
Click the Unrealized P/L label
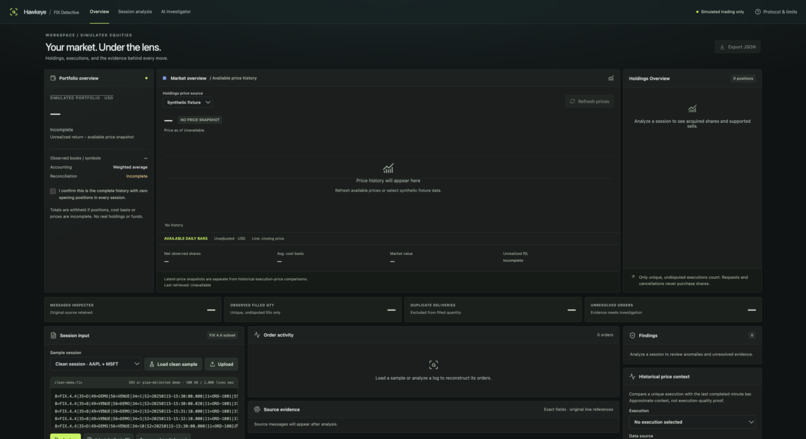point(516,253)
